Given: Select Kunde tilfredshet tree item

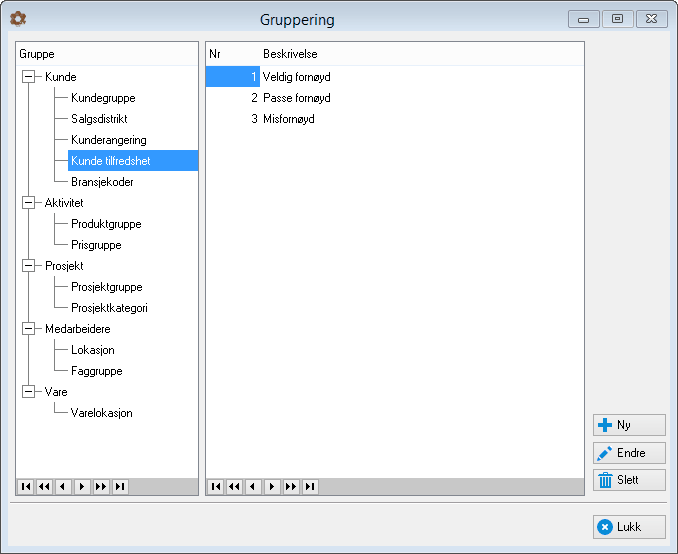Looking at the screenshot, I should (133, 161).
